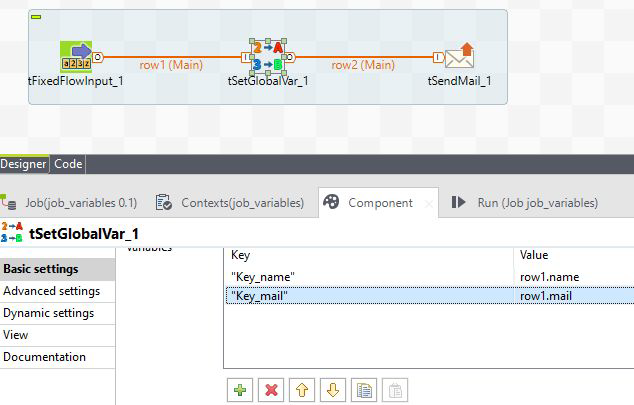The image size is (634, 405).
Task: Select the Documentation entry
Action: click(57, 357)
